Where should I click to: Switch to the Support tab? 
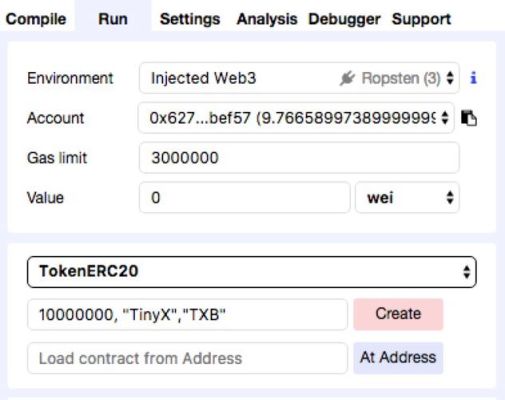421,19
